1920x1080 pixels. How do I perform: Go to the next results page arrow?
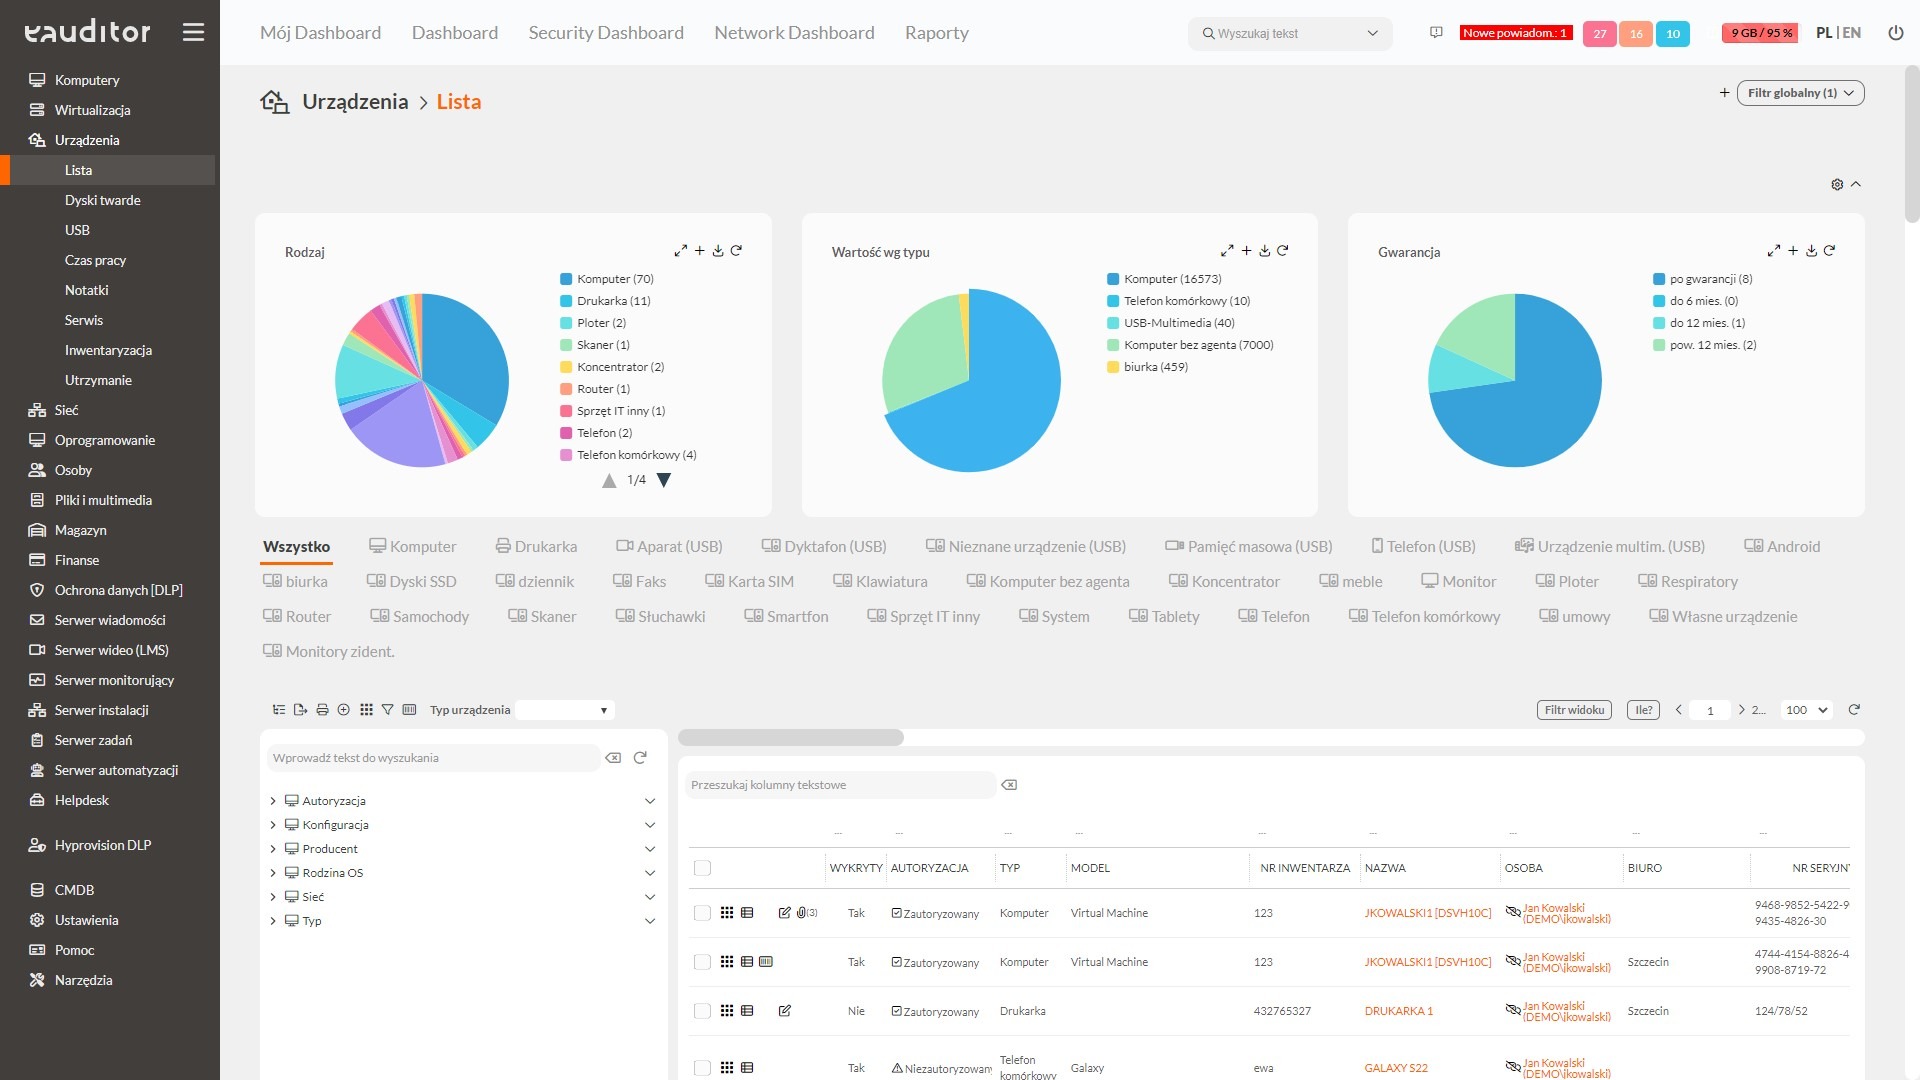pyautogui.click(x=1741, y=710)
